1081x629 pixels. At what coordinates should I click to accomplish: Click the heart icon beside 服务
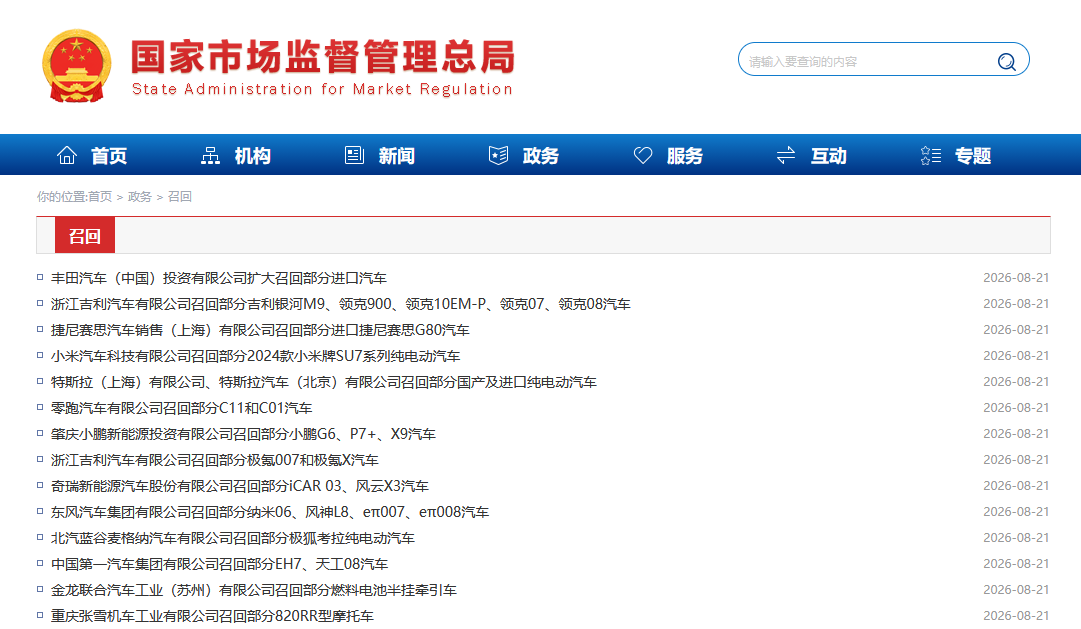[x=643, y=155]
